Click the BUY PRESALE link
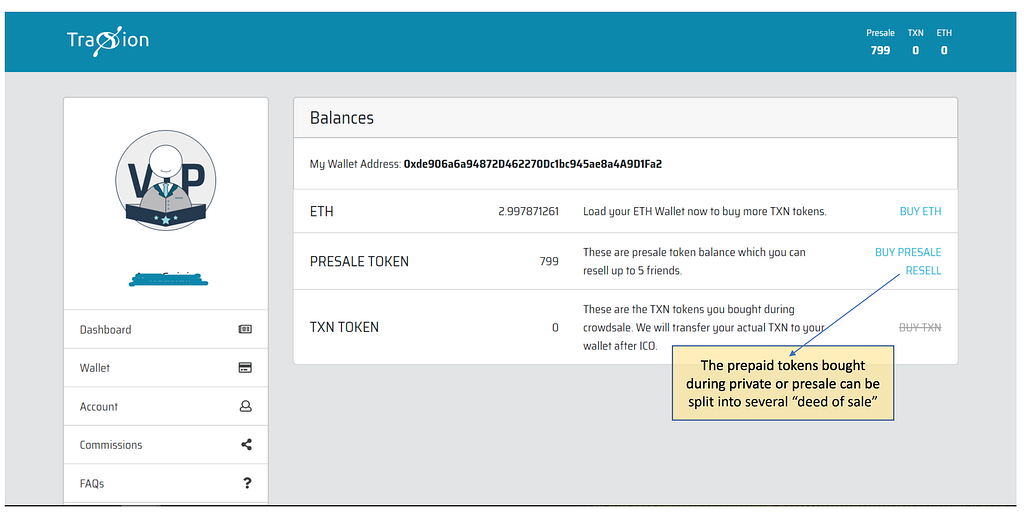Screen dimensions: 1024x527 pyautogui.click(x=908, y=252)
